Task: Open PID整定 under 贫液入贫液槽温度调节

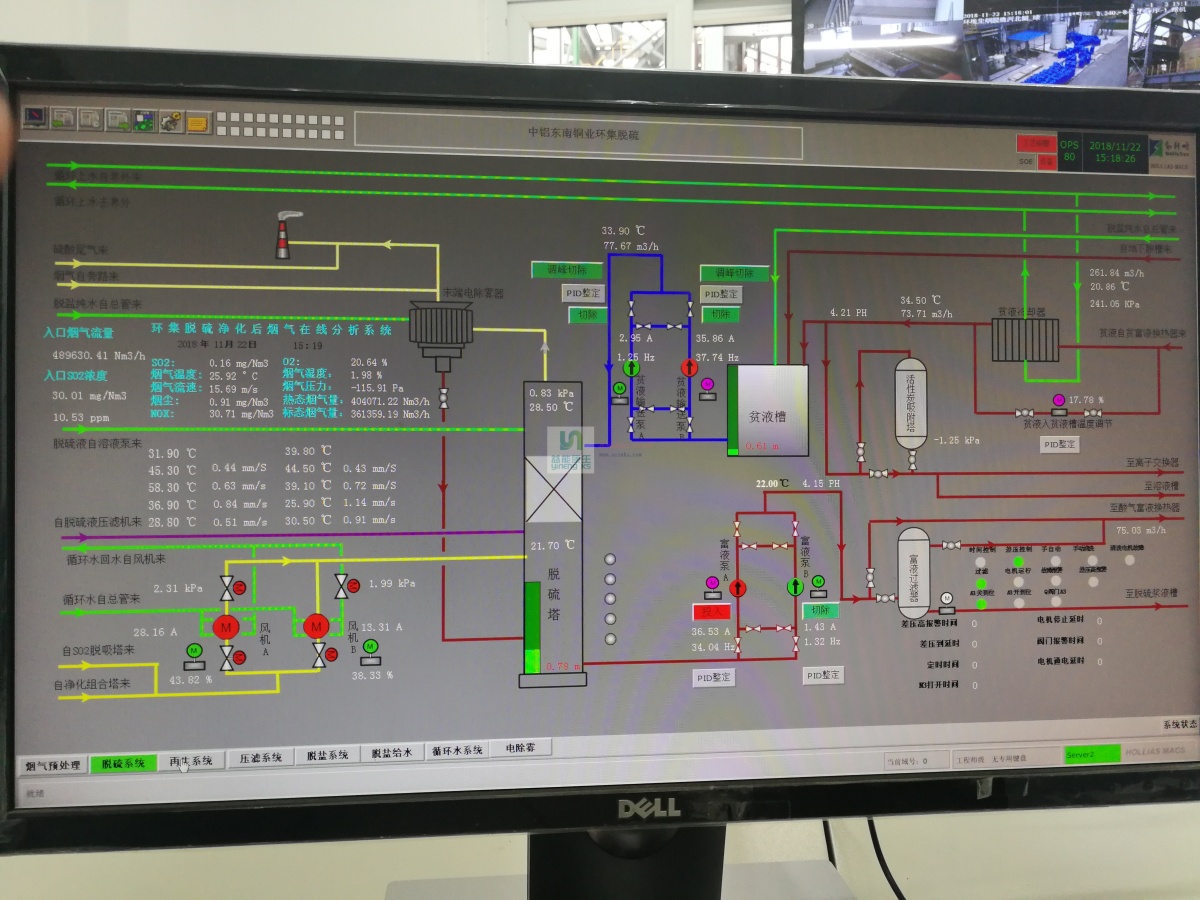Action: 1060,444
